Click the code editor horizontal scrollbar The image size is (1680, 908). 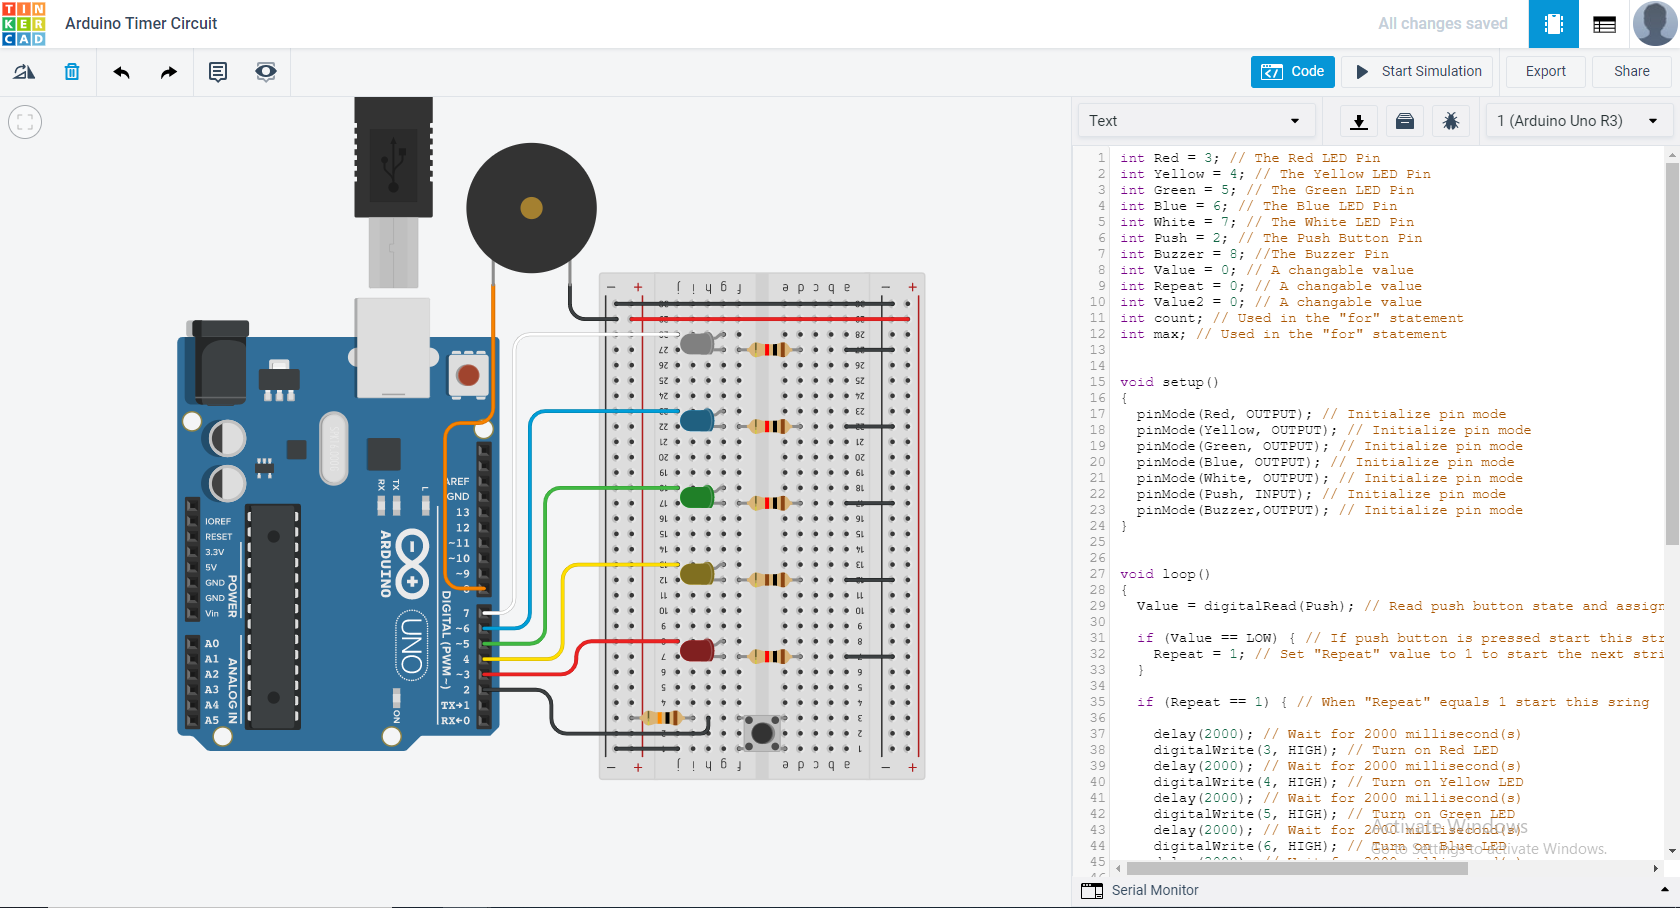click(x=1298, y=869)
